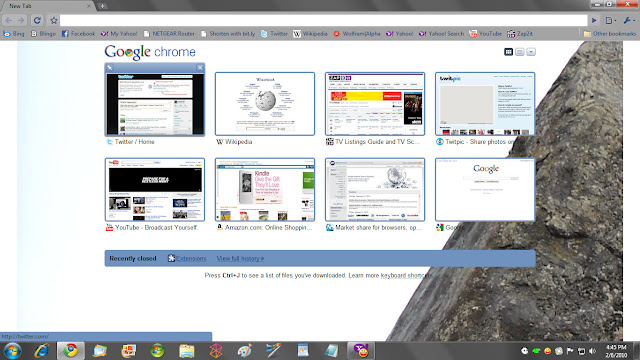Open the wrench tools menu
Image resolution: width=640 pixels, height=360 pixels.
[629, 20]
